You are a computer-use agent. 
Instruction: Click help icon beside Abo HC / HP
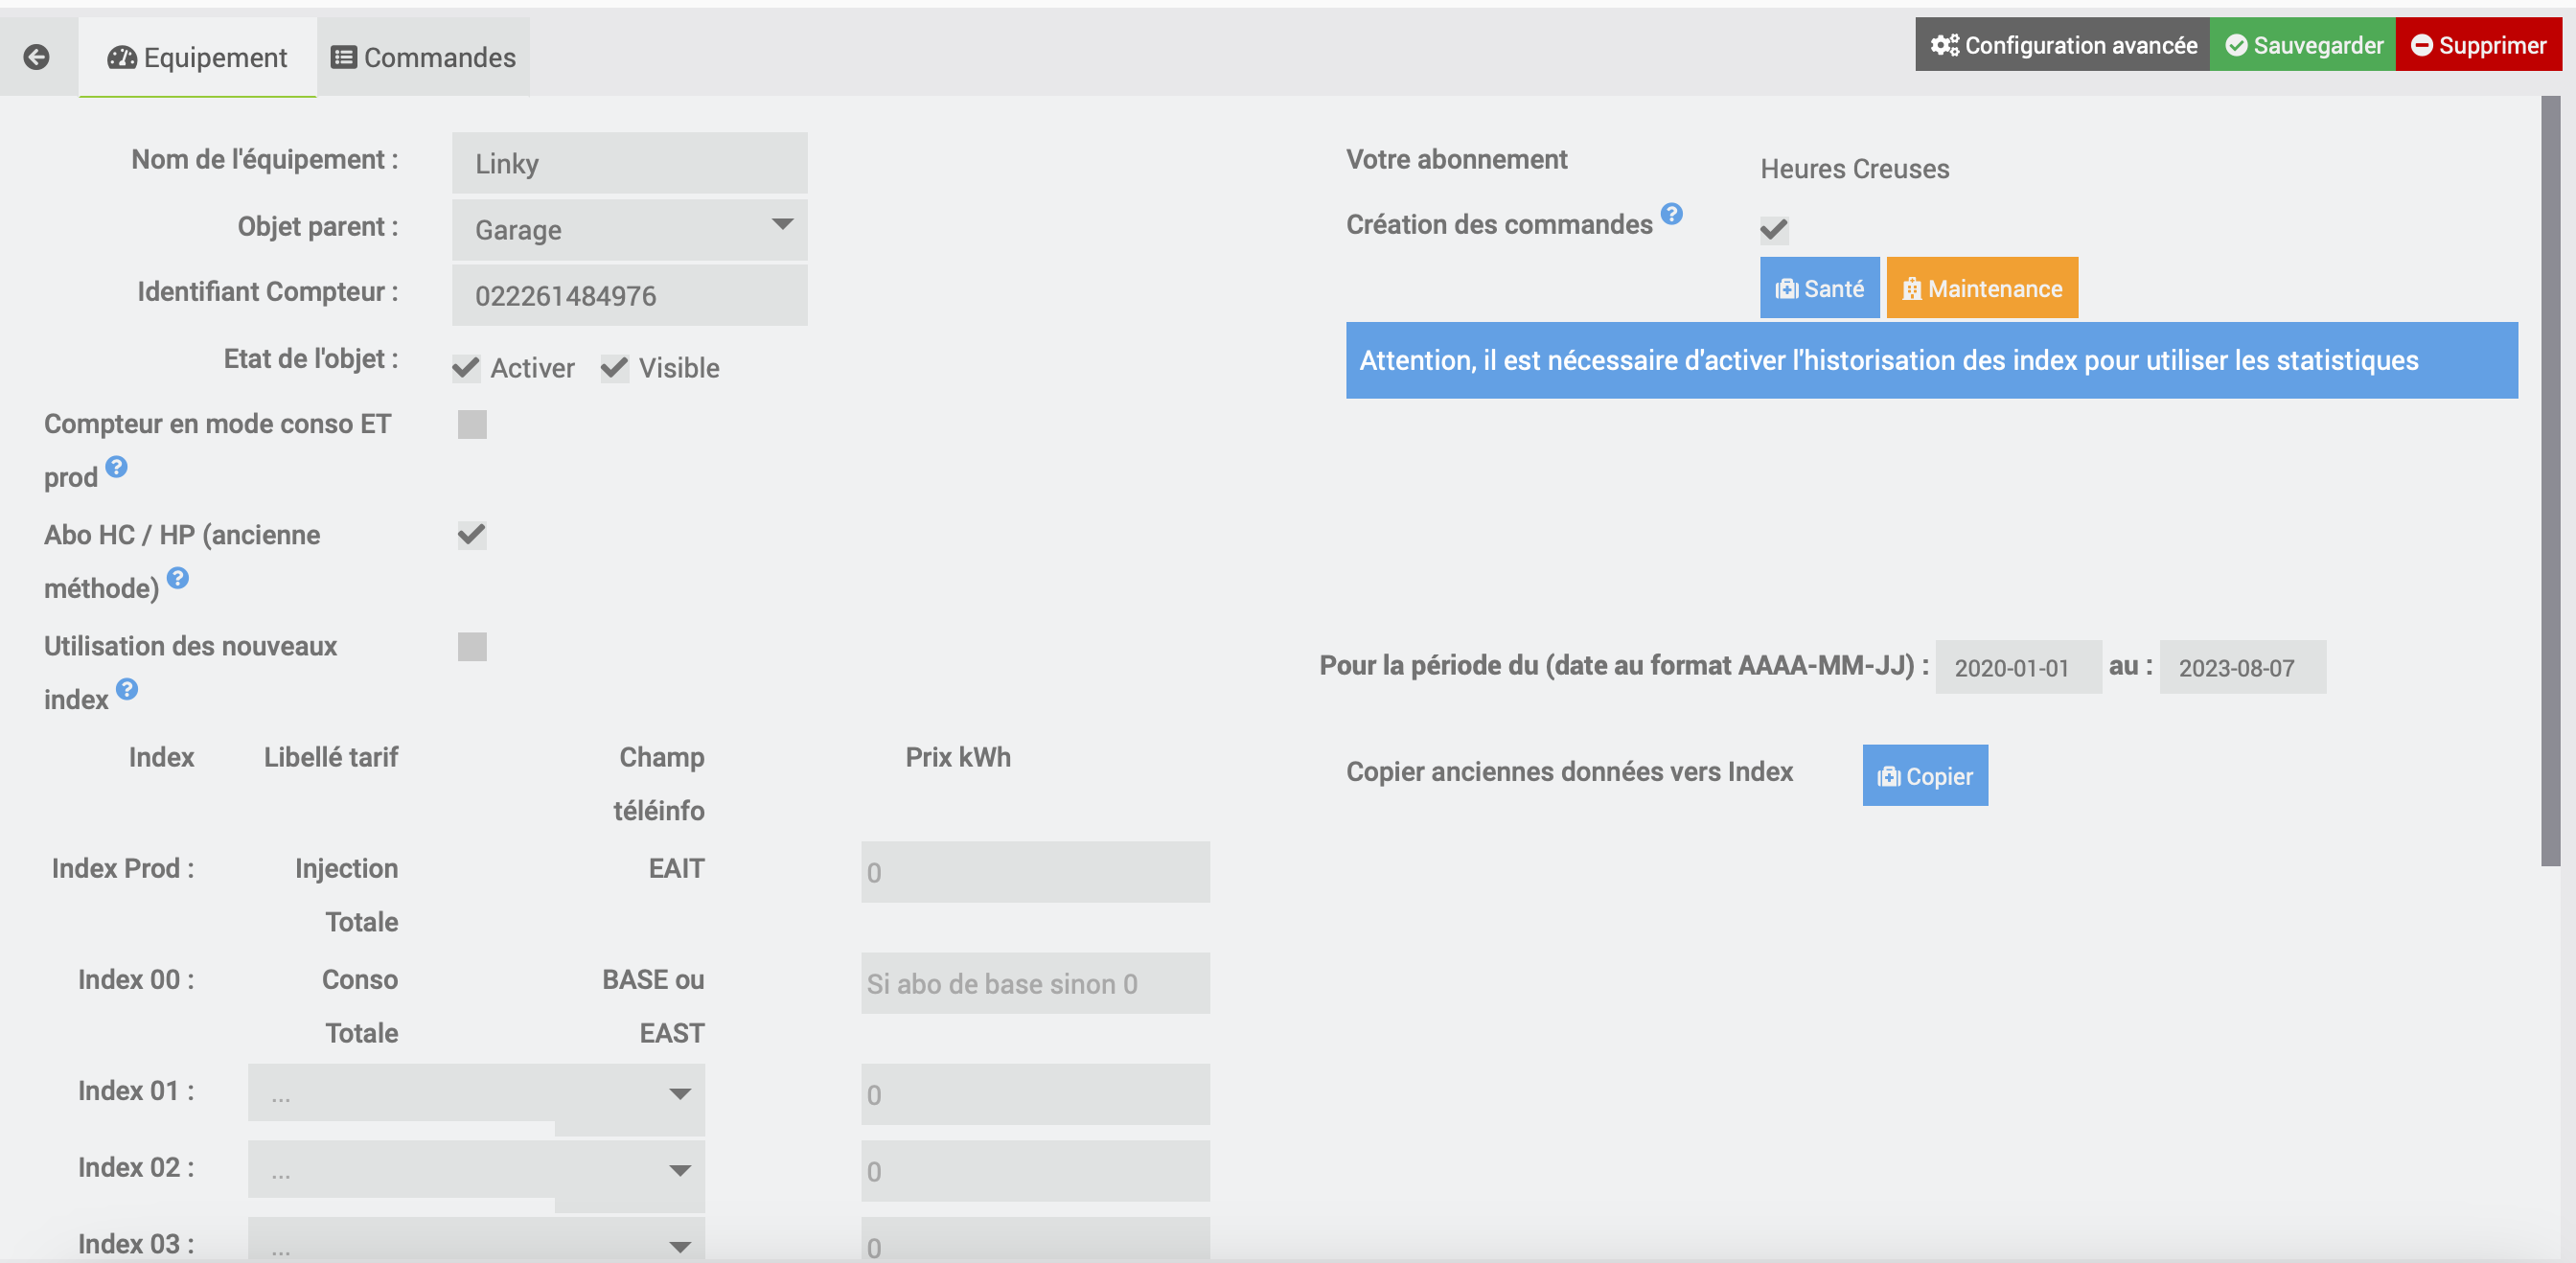[x=178, y=578]
